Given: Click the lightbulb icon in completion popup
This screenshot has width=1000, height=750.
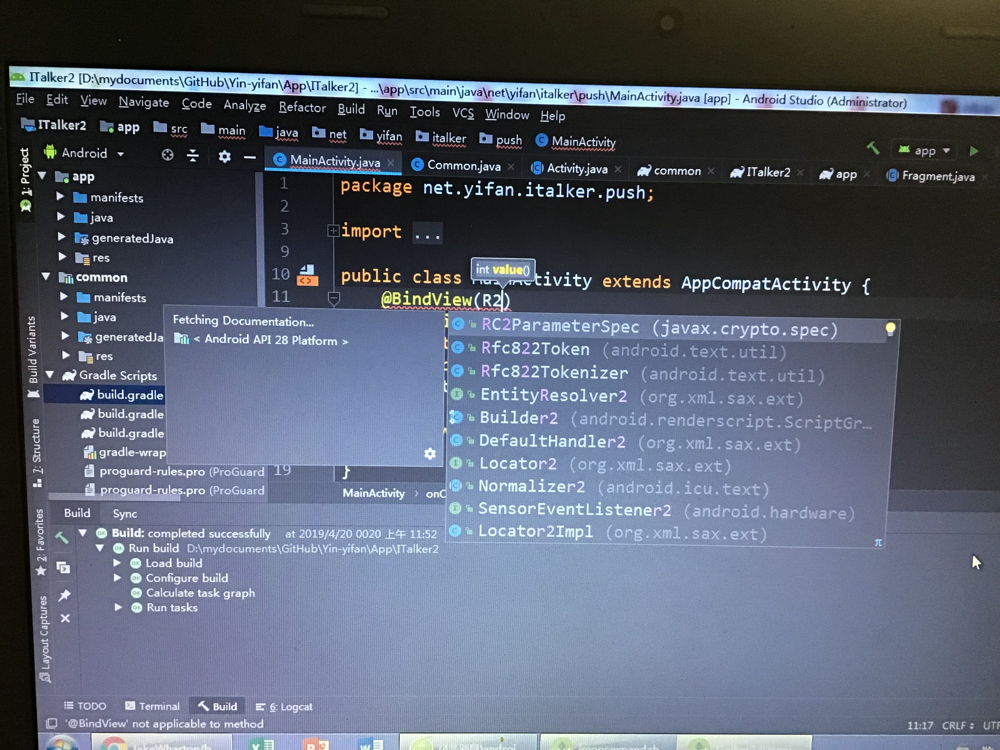Looking at the screenshot, I should pyautogui.click(x=890, y=329).
